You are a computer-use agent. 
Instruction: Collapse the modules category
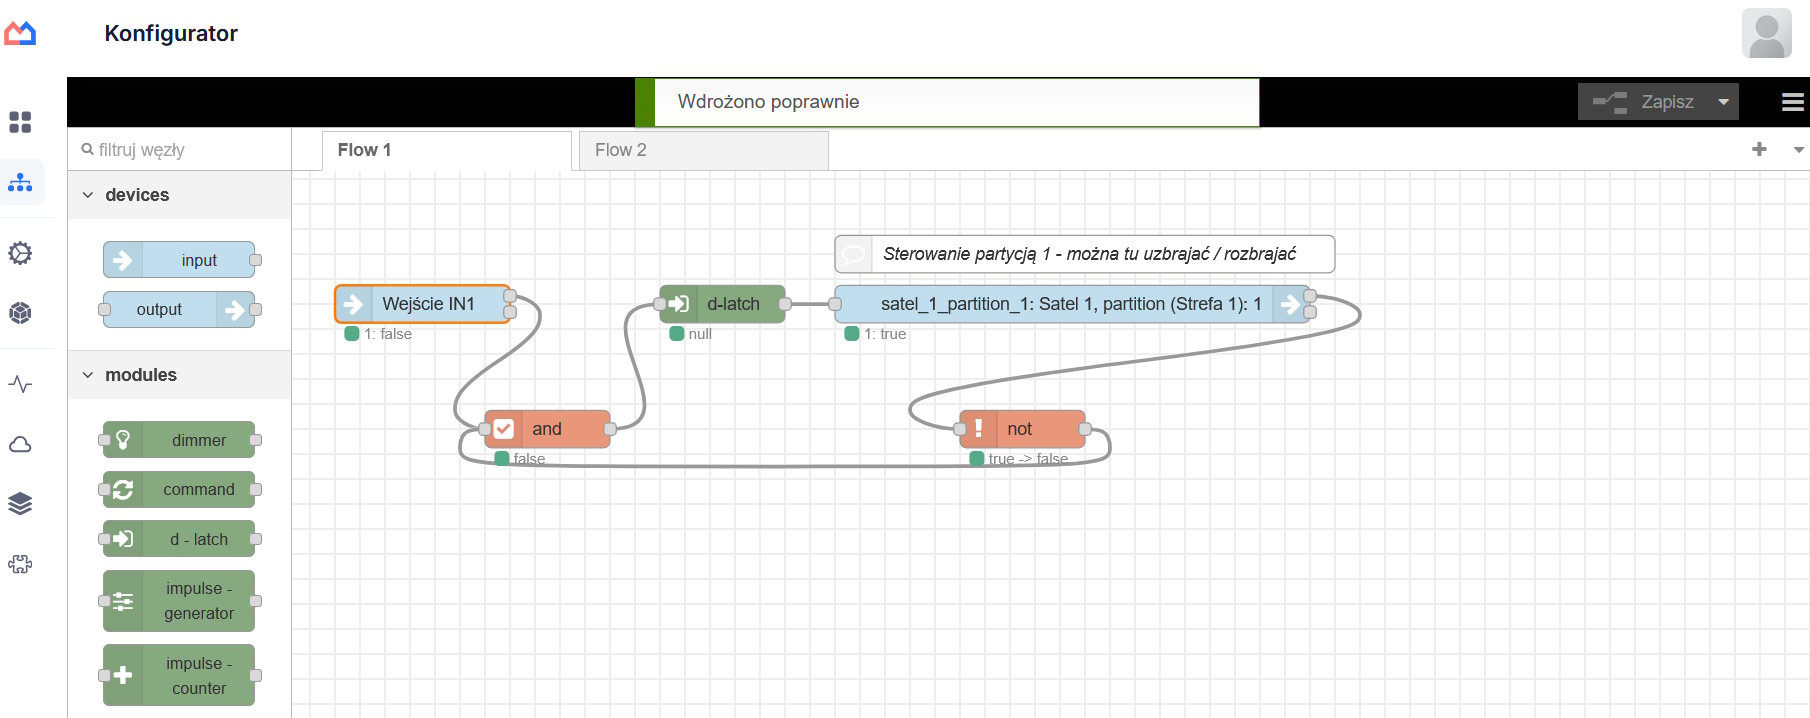click(x=179, y=375)
